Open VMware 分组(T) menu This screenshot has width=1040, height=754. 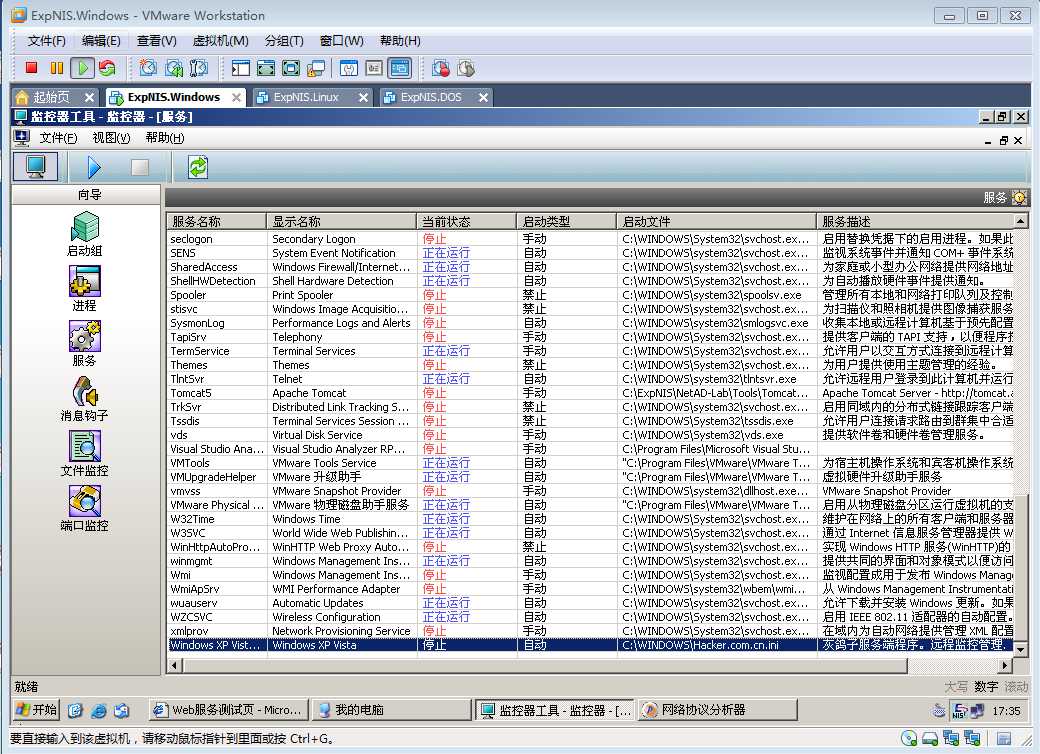(x=284, y=41)
